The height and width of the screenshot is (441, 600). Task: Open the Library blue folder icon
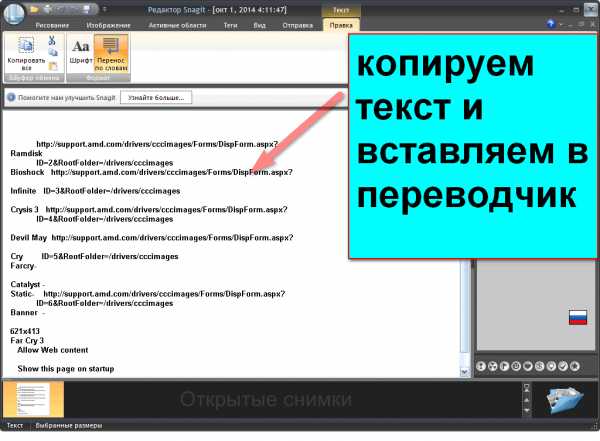564,400
